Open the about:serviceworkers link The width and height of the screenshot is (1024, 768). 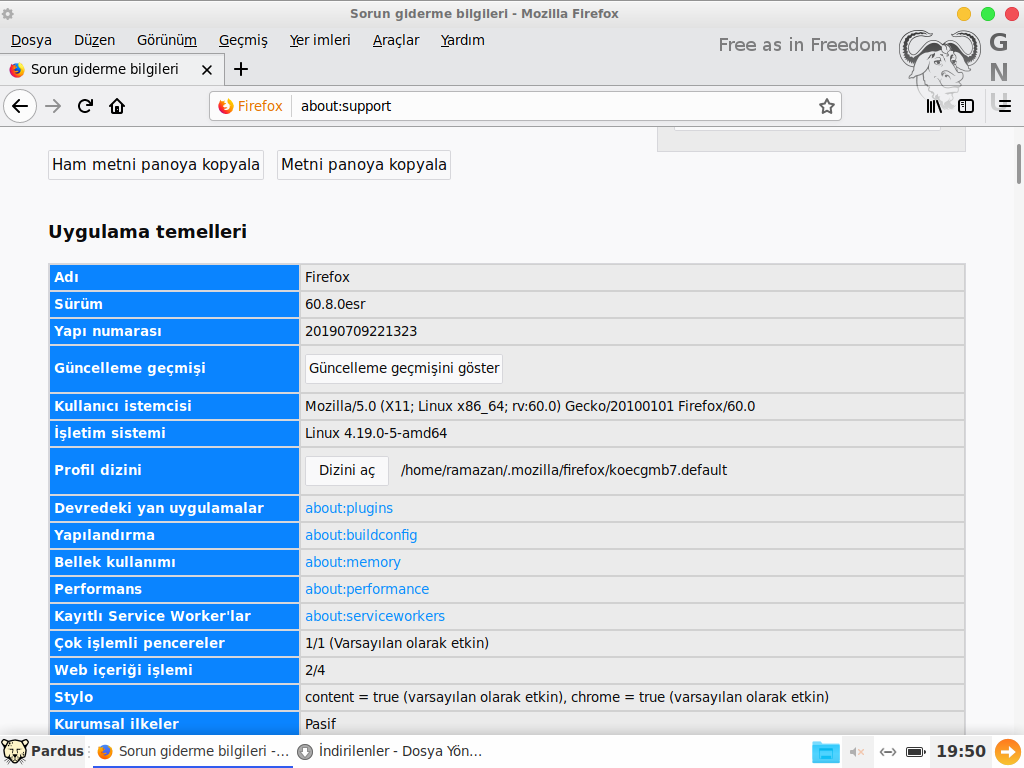point(375,616)
